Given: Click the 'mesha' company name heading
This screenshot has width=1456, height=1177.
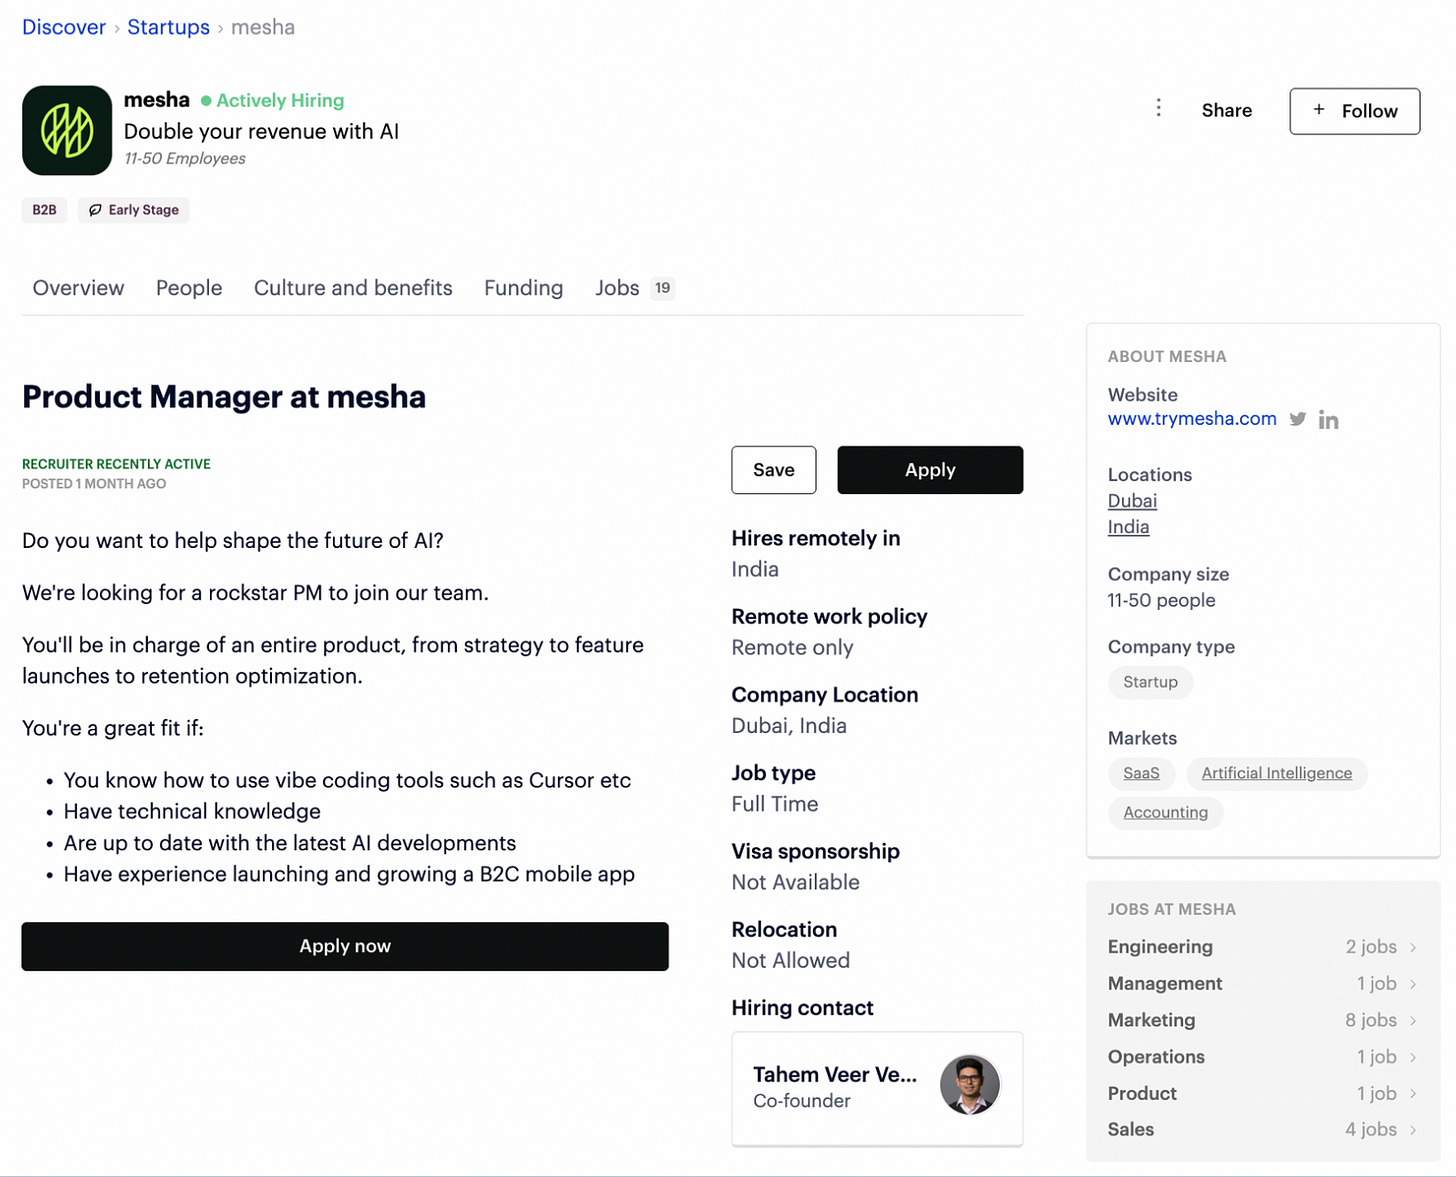Looking at the screenshot, I should click(157, 100).
